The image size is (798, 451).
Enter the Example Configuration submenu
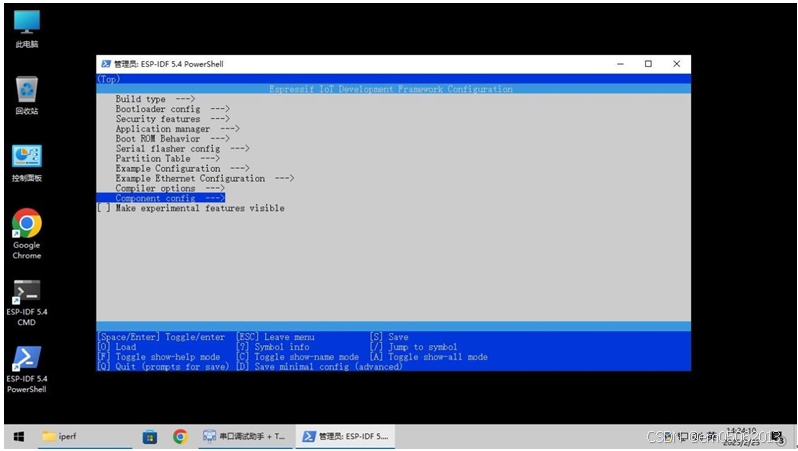coord(182,168)
